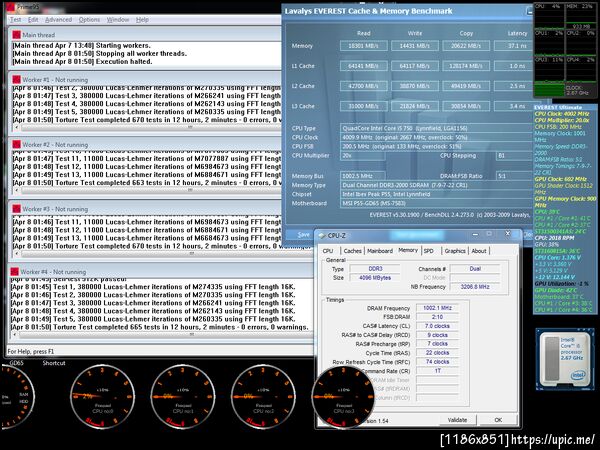Image resolution: width=600 pixels, height=450 pixels.
Task: Click the Intel Core i5 processor gadget
Action: [565, 359]
